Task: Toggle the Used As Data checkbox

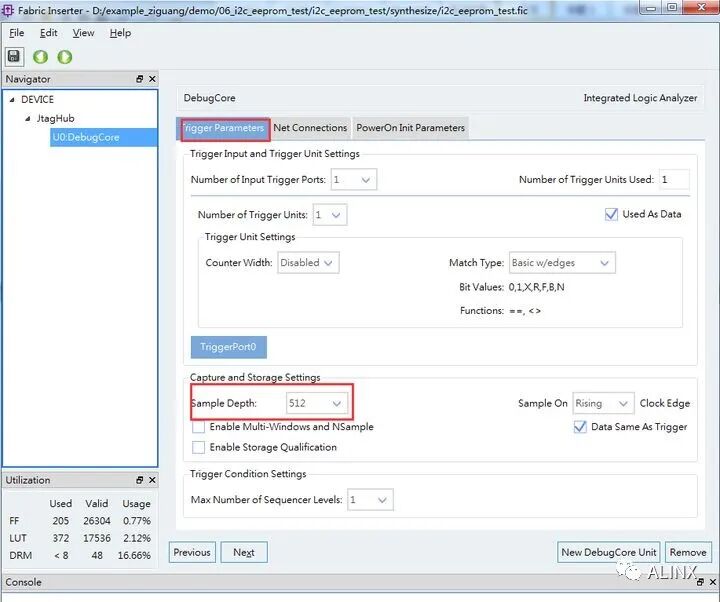Action: point(611,214)
